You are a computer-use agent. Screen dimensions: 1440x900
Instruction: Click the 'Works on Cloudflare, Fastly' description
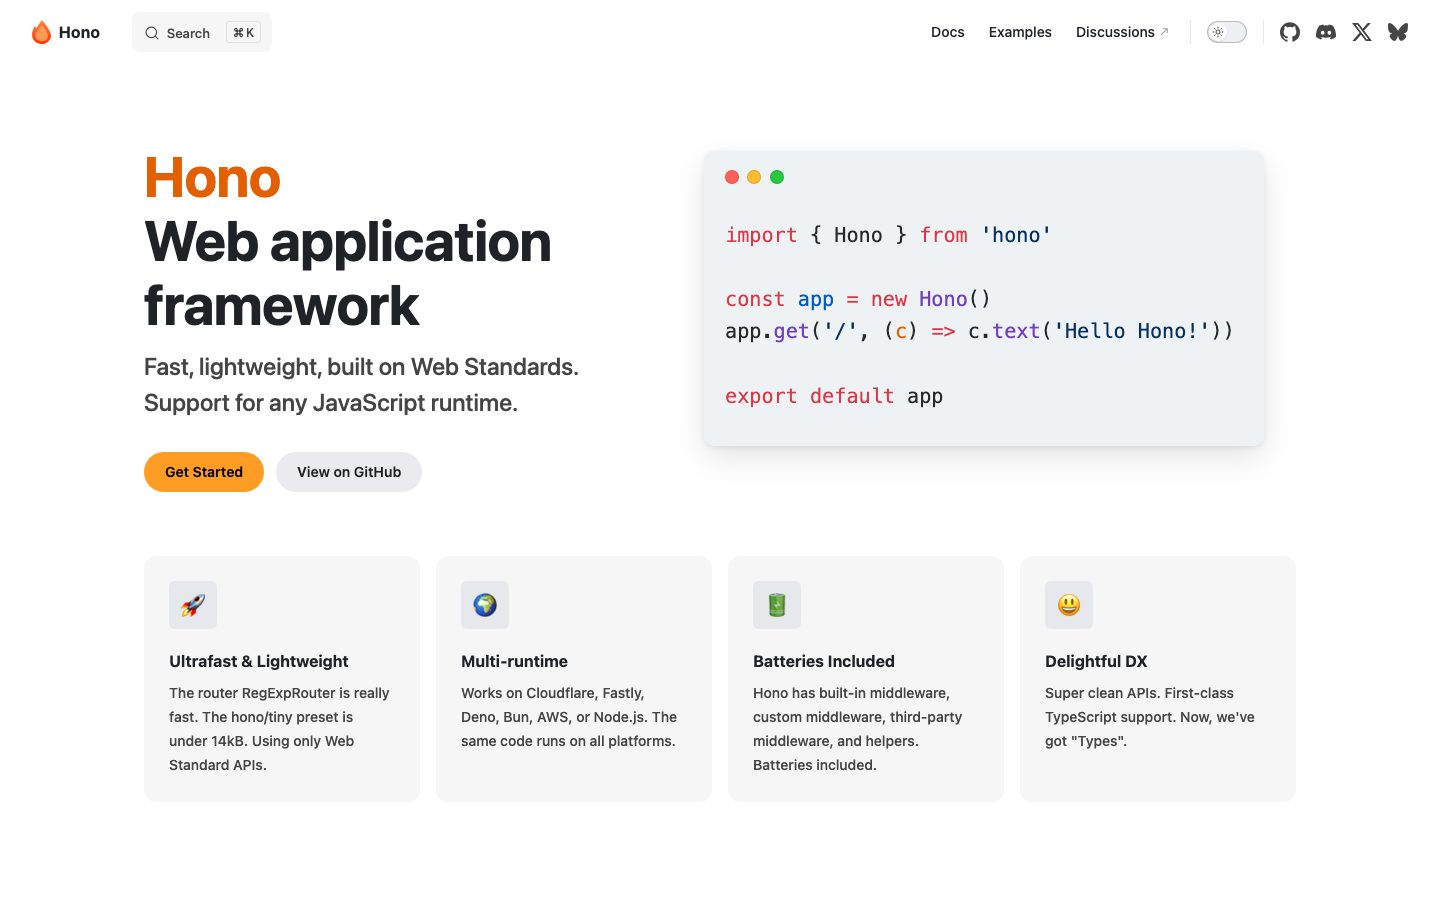pos(569,717)
